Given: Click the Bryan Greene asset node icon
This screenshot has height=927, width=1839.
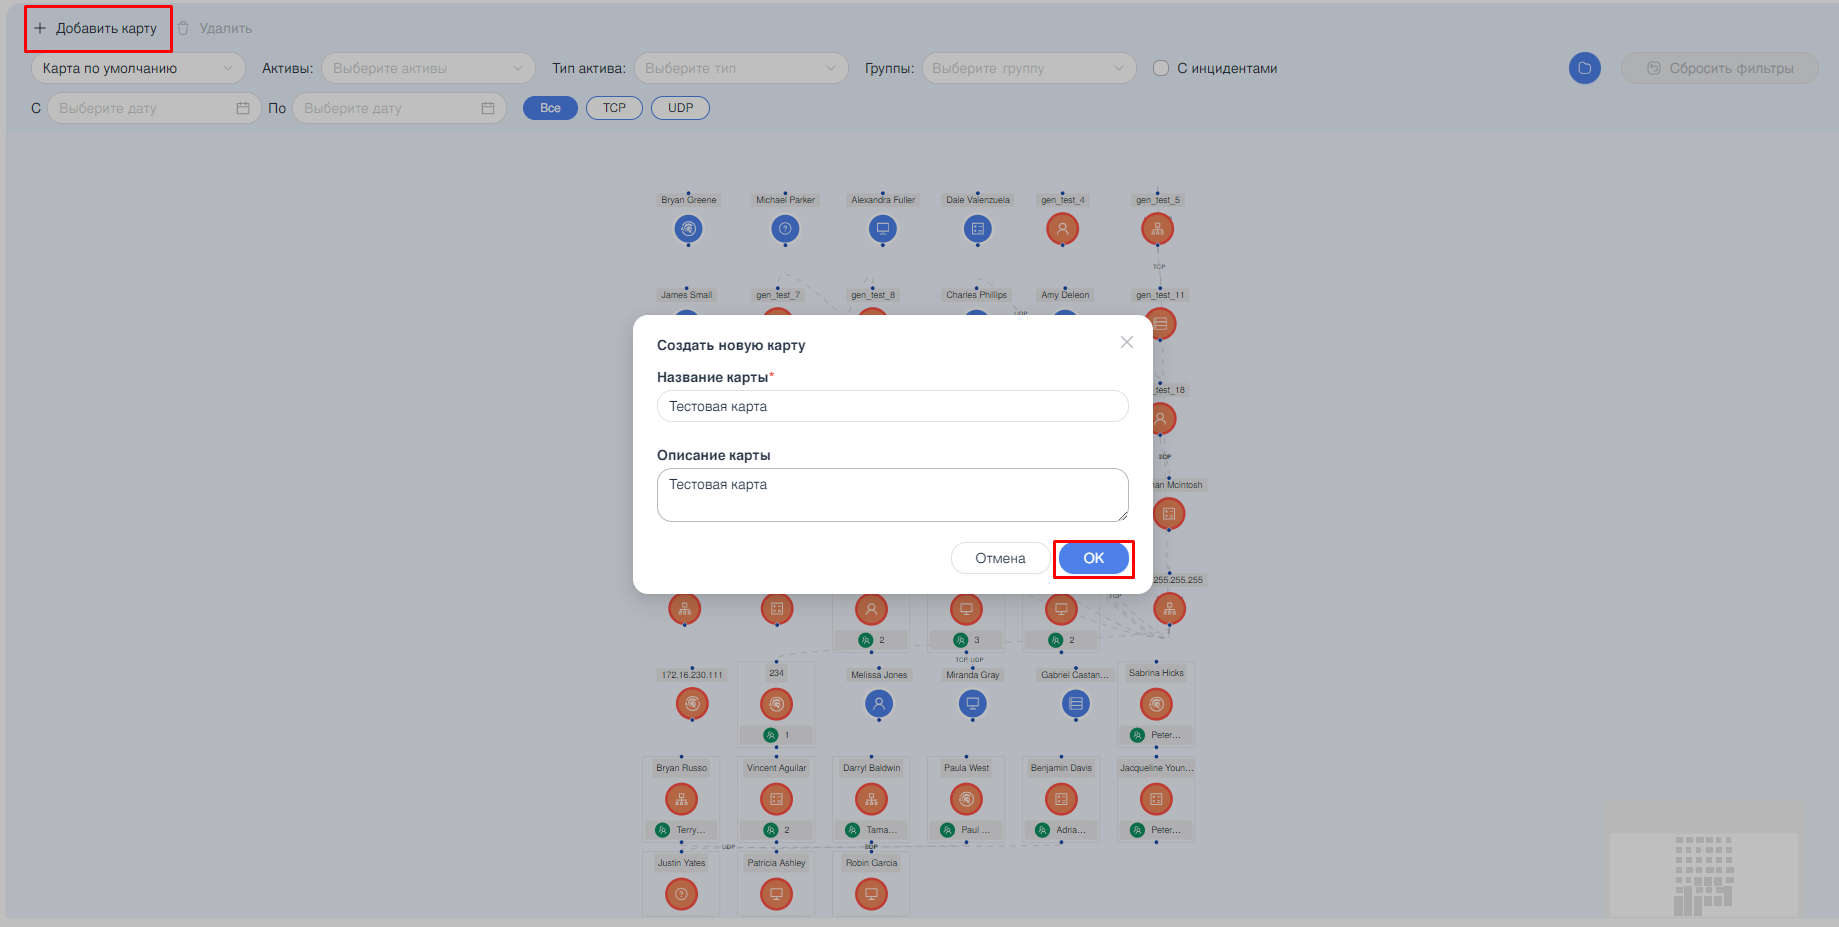Looking at the screenshot, I should (x=688, y=229).
